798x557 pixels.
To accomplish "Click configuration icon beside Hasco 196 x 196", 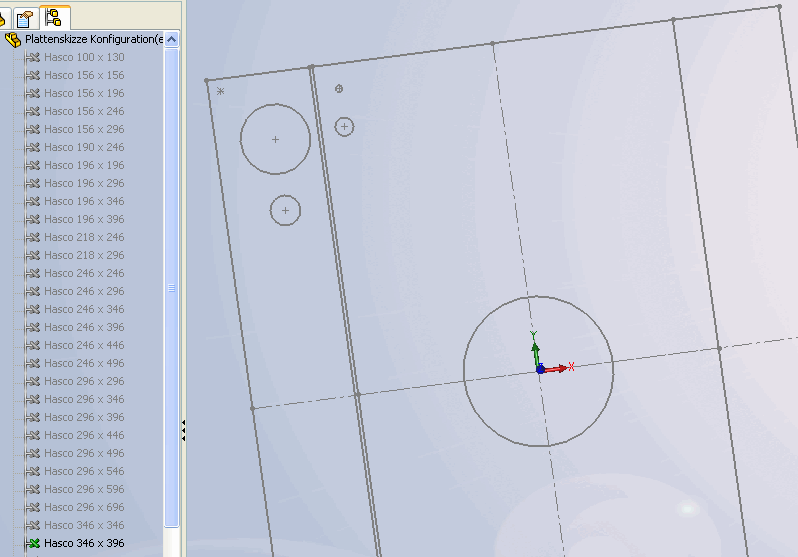I will pyautogui.click(x=33, y=165).
